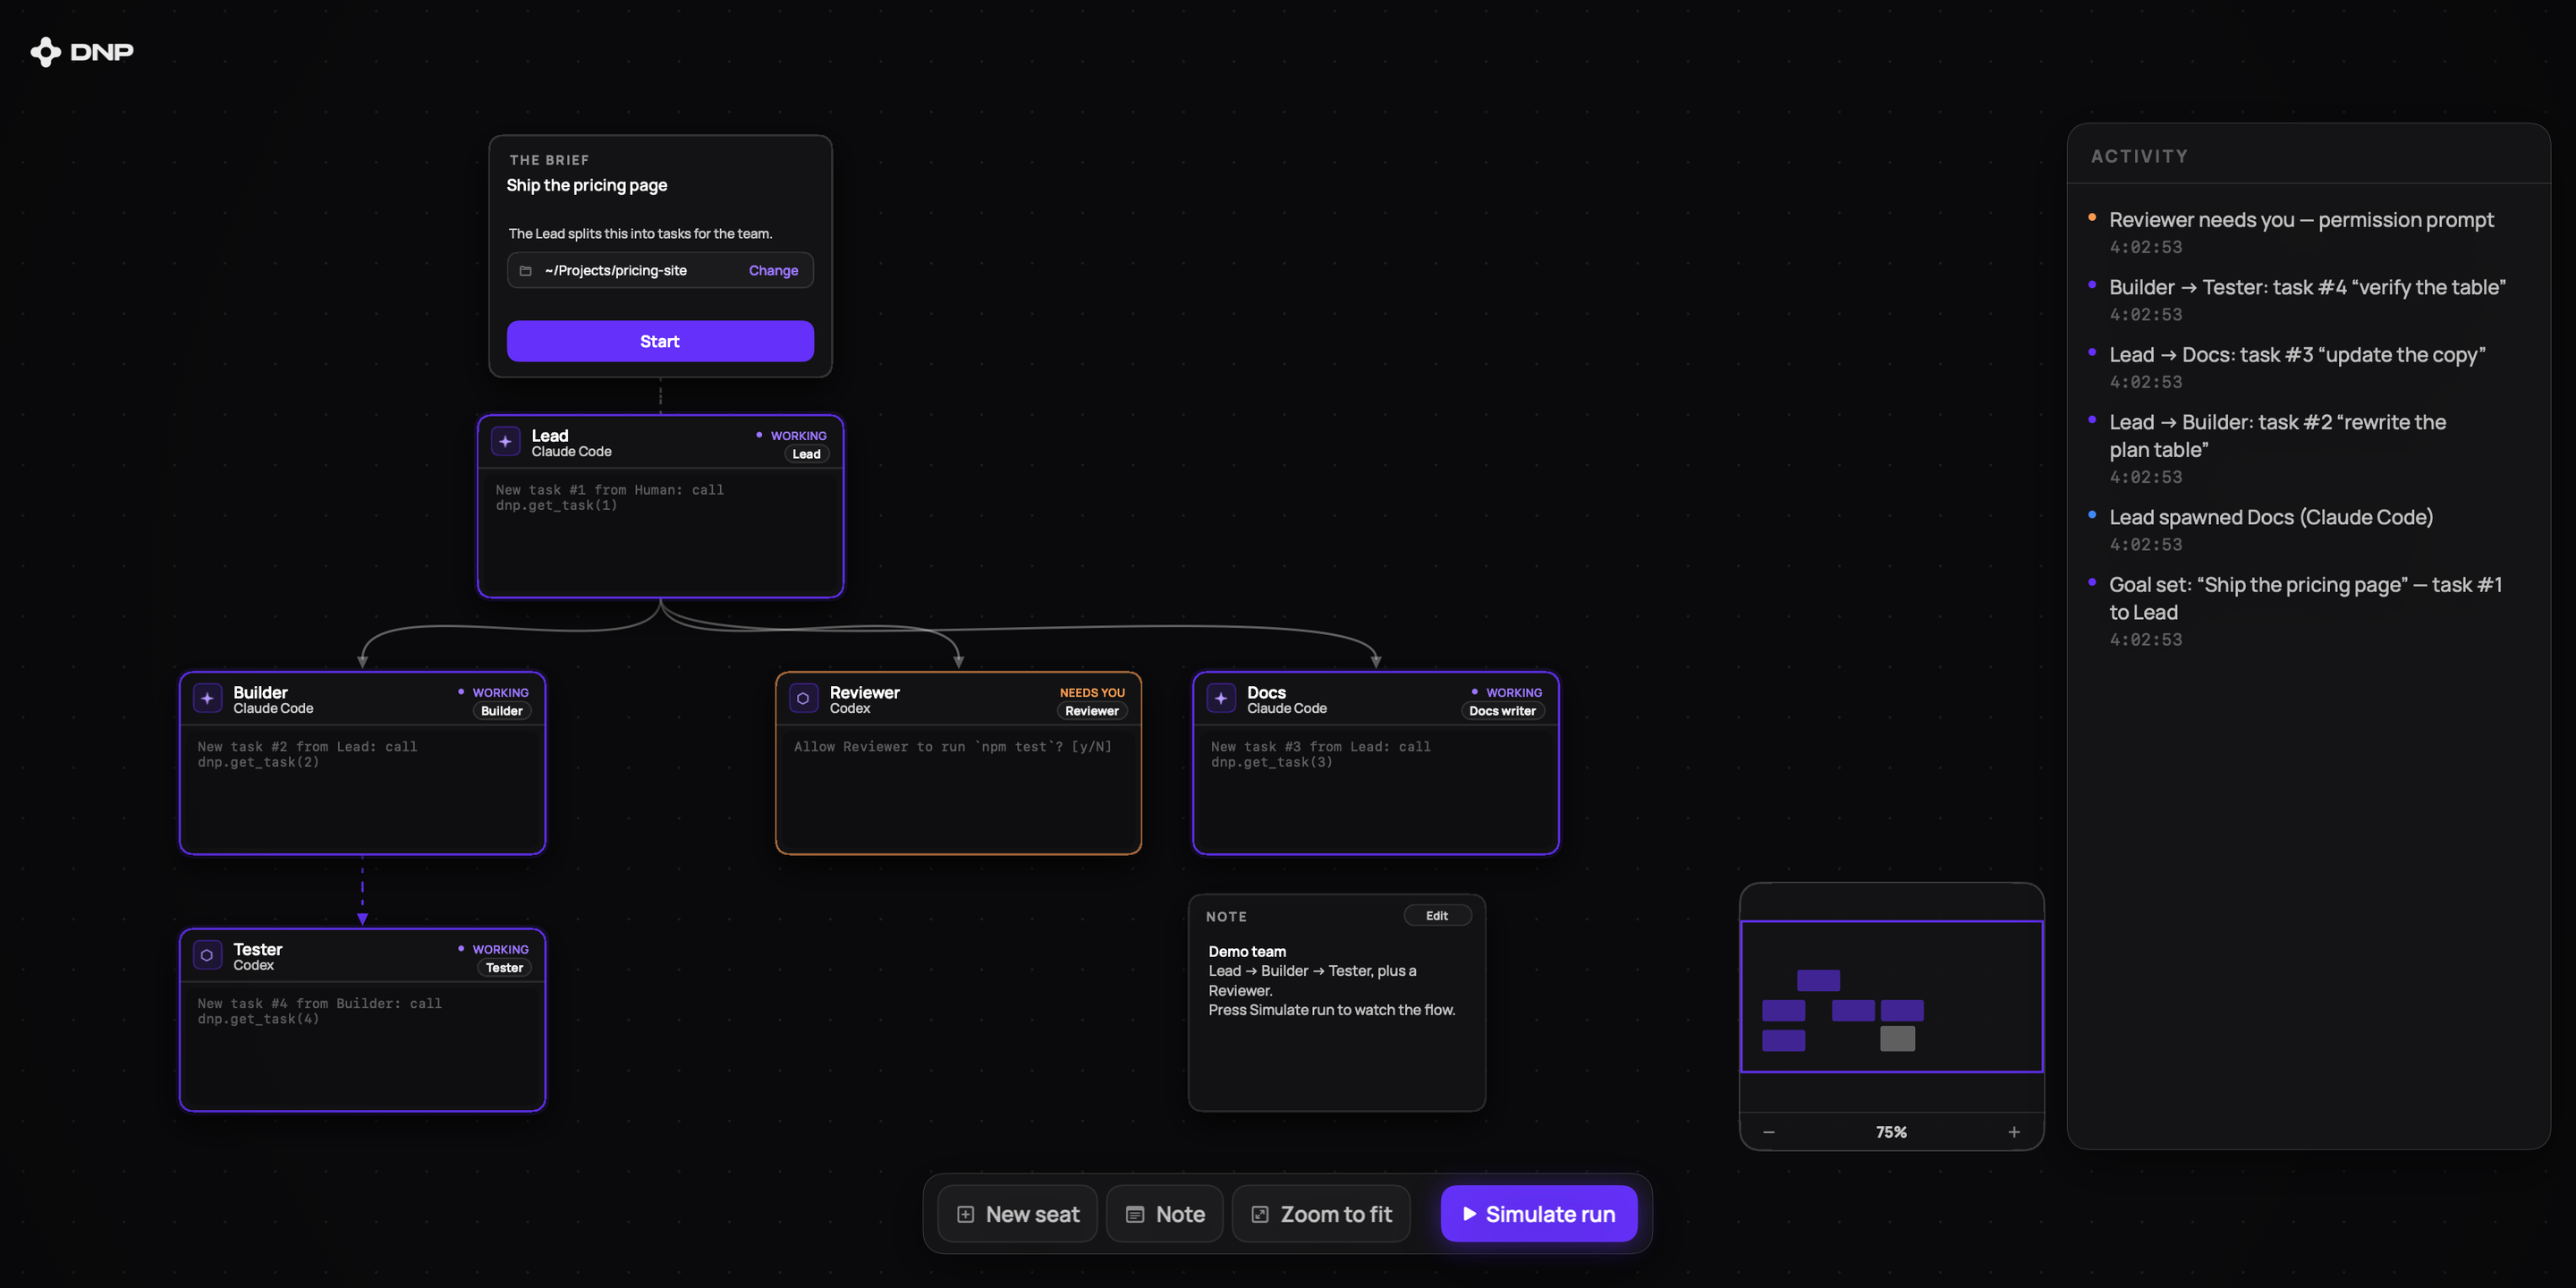Screen dimensions: 2576x1288
Task: Click the Builder seat sparkle icon
Action: click(x=207, y=699)
